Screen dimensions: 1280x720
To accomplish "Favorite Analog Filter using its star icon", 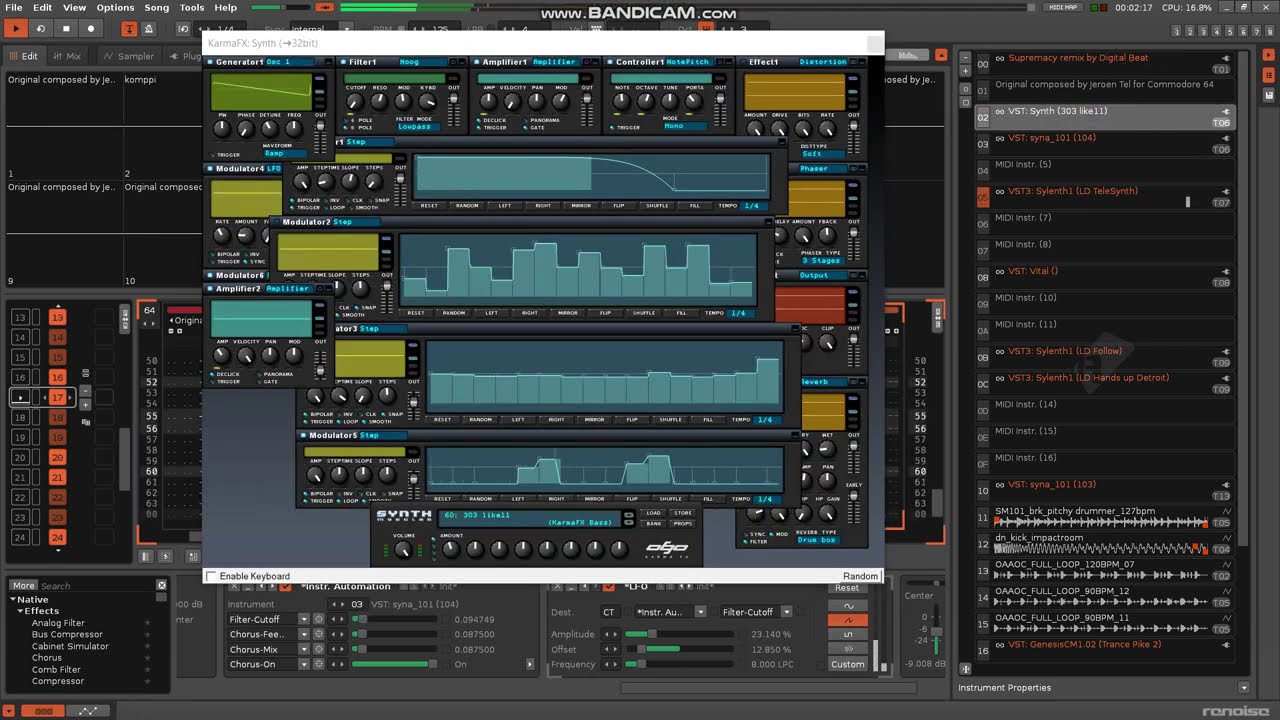I will click(147, 623).
